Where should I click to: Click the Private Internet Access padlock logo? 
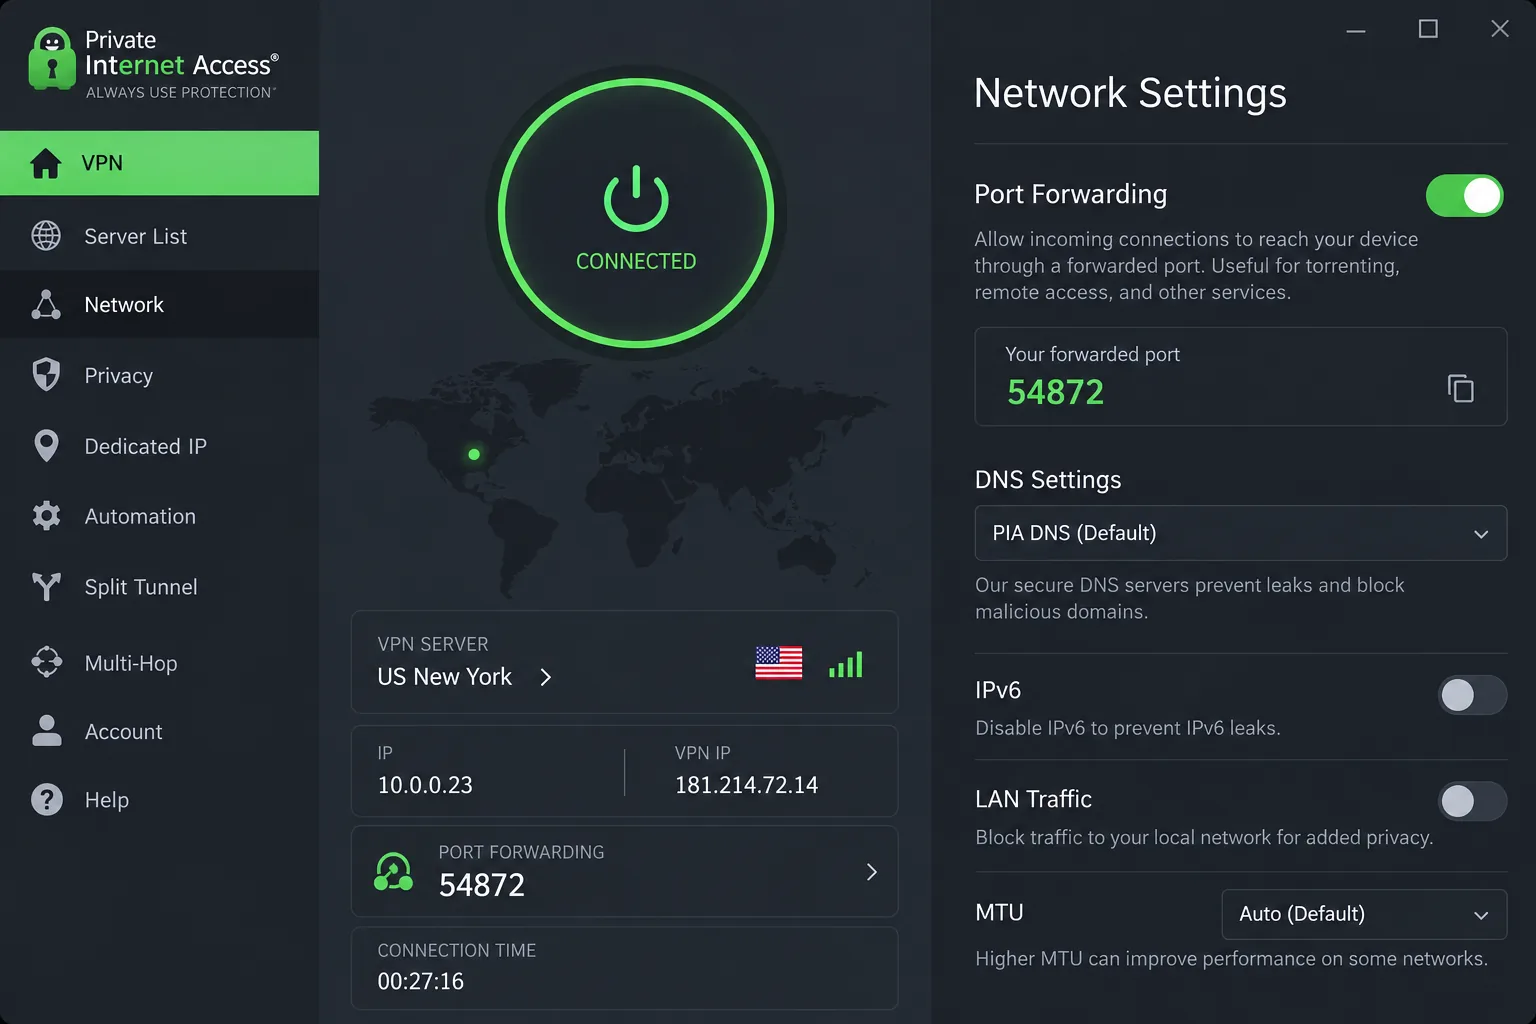[x=51, y=58]
